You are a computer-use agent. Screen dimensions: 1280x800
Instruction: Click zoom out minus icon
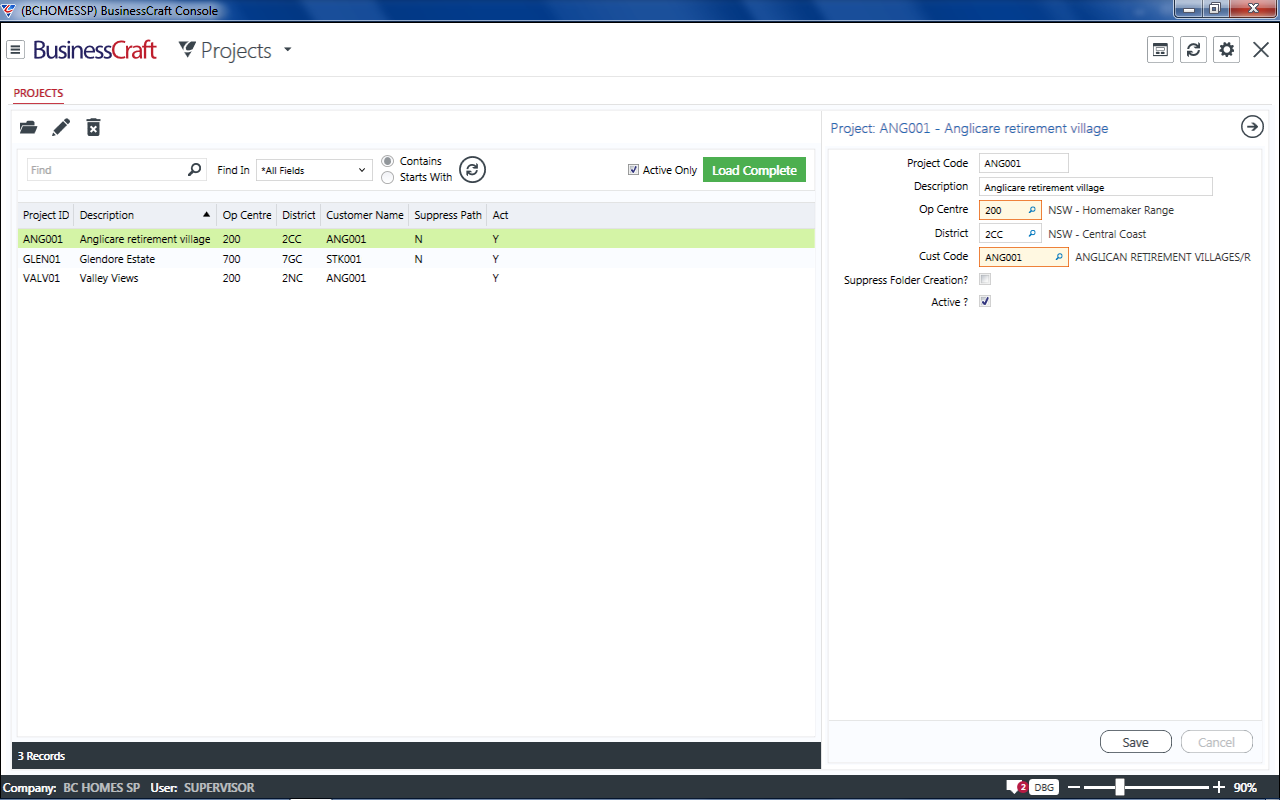(x=1074, y=787)
